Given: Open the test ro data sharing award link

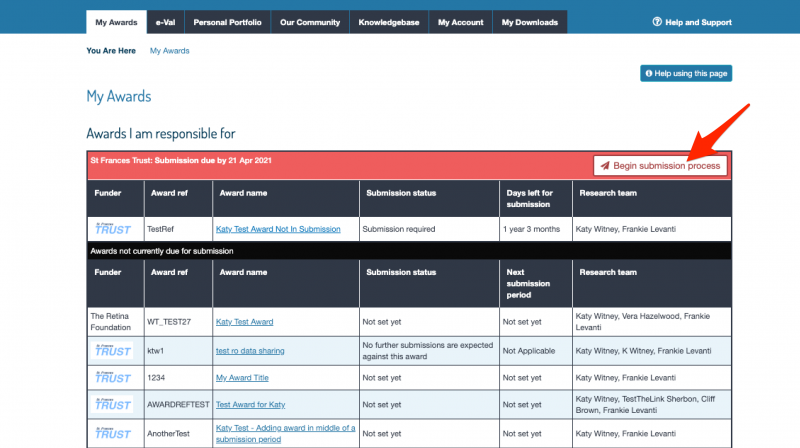Looking at the screenshot, I should pos(250,351).
